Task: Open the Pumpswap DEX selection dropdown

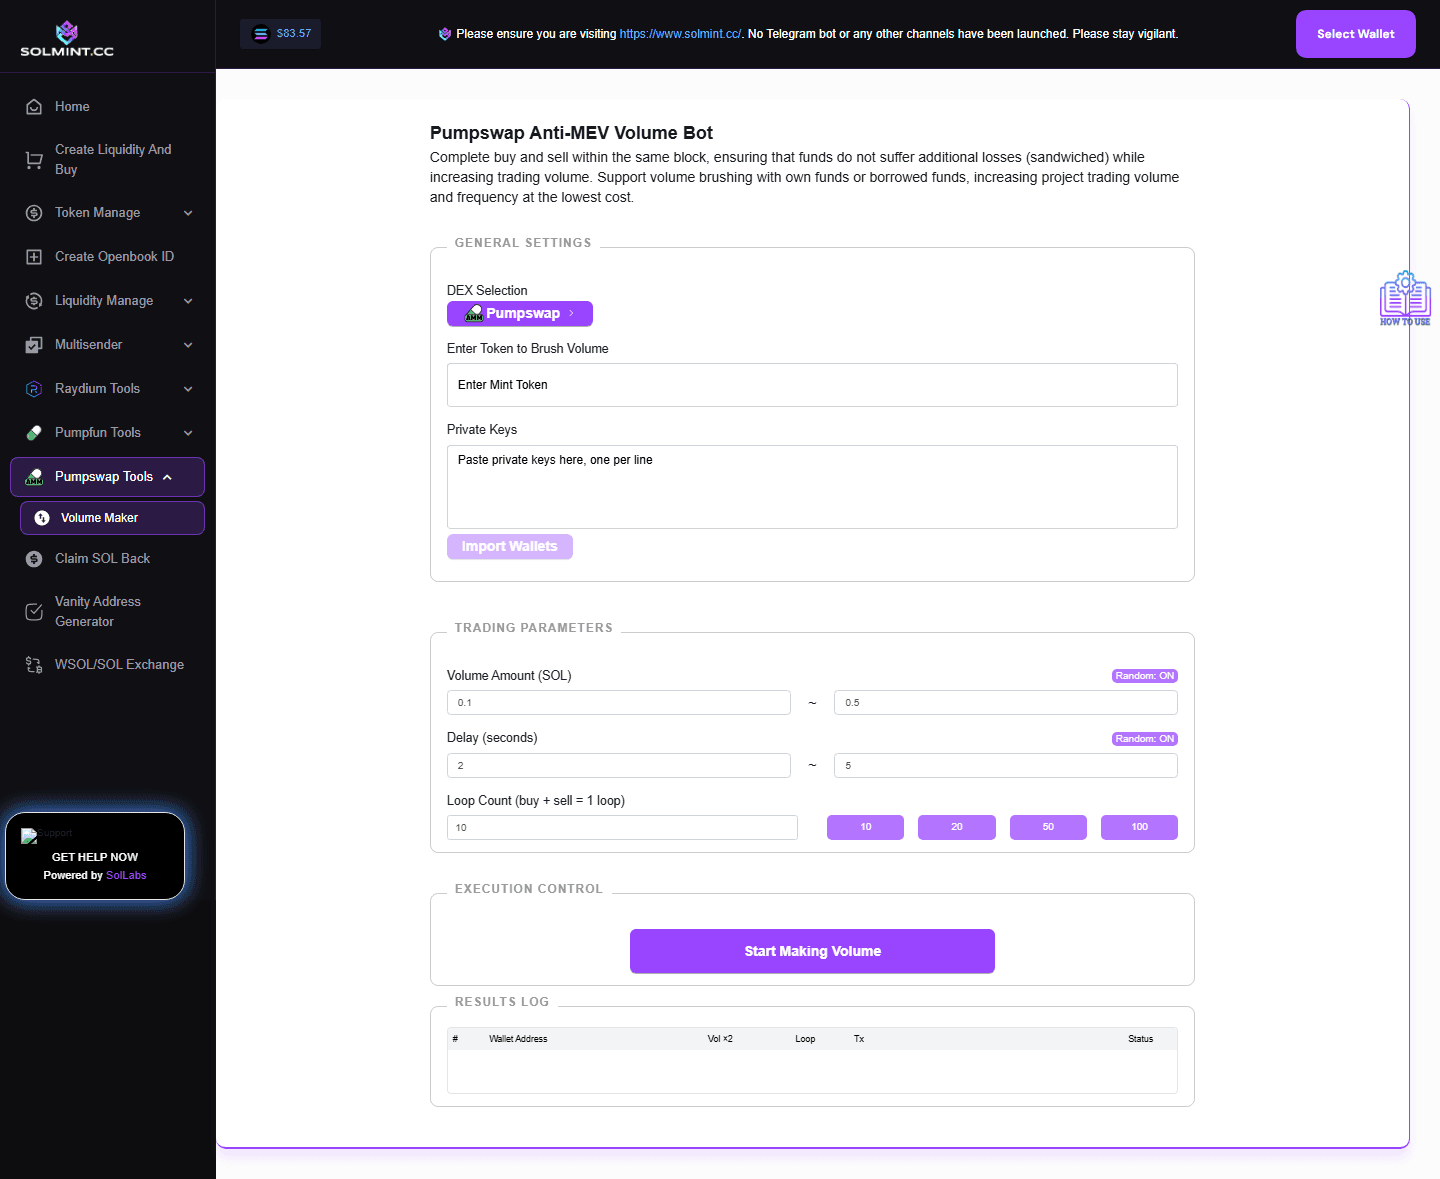Action: [519, 313]
